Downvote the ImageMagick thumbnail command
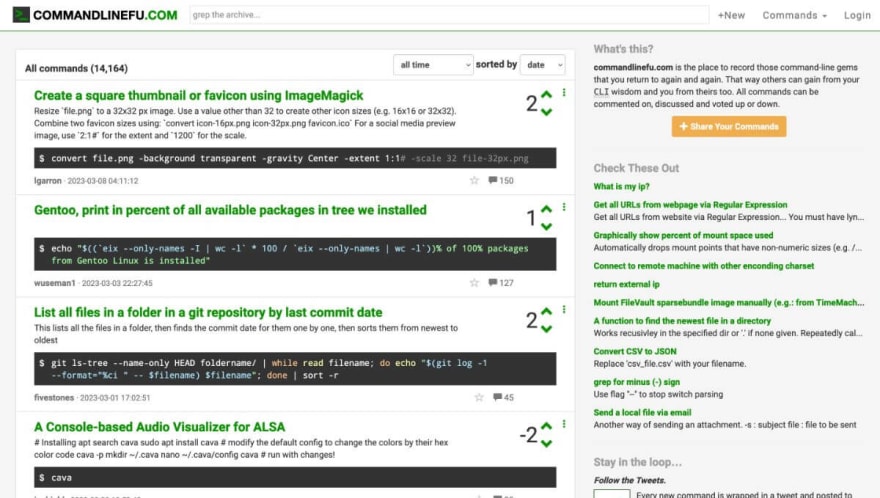 (547, 112)
